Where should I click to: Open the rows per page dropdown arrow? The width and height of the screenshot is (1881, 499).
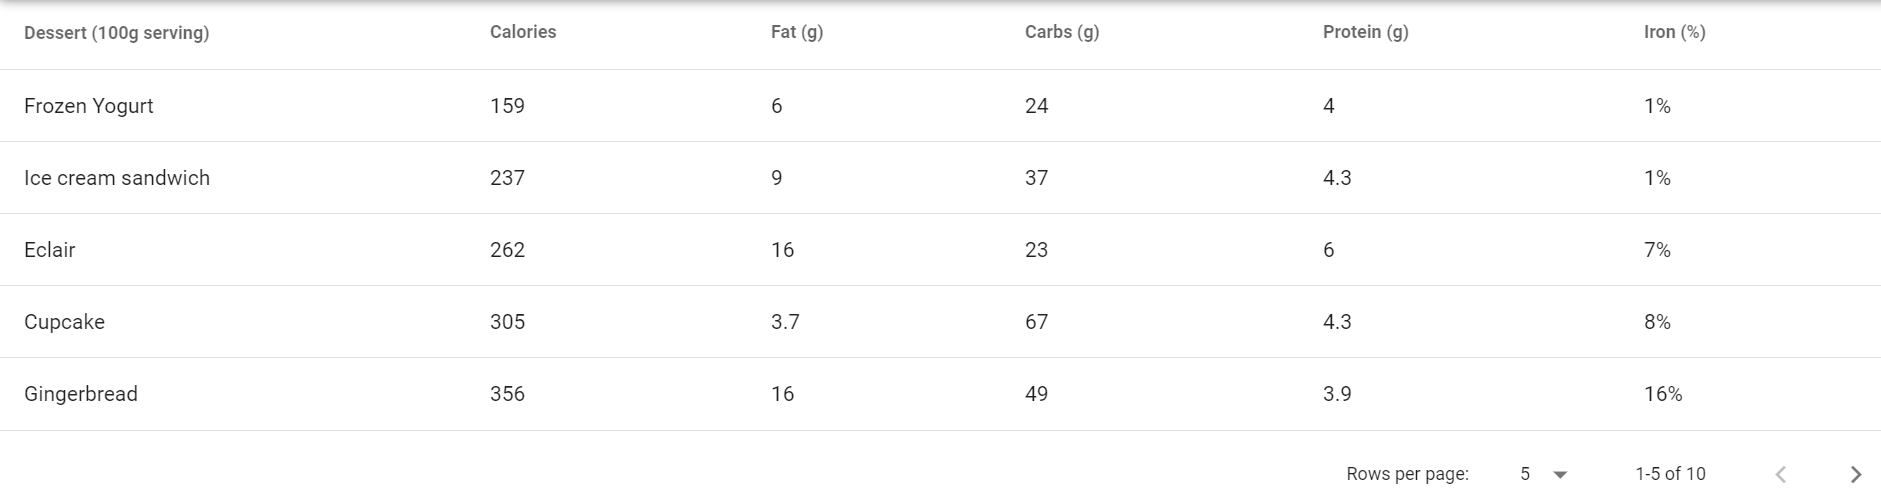click(1560, 475)
